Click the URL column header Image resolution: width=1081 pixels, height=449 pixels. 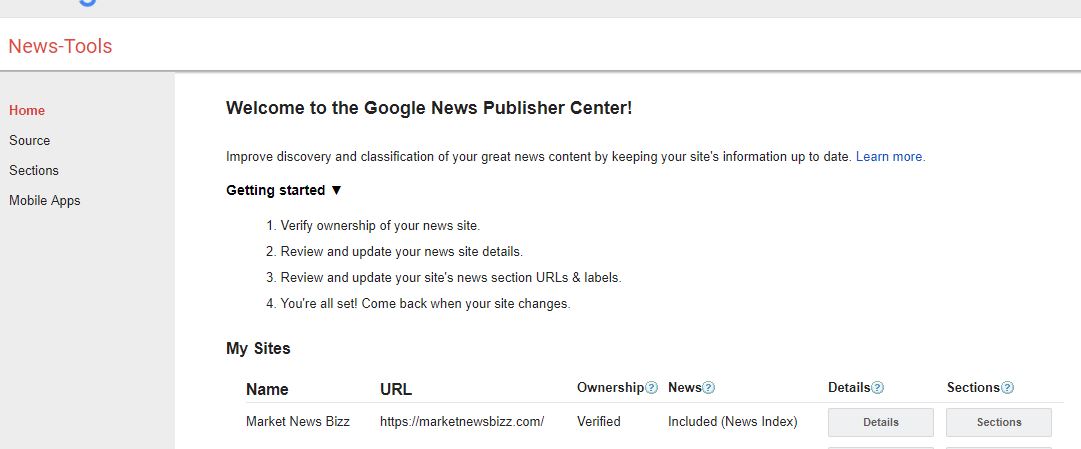[396, 389]
